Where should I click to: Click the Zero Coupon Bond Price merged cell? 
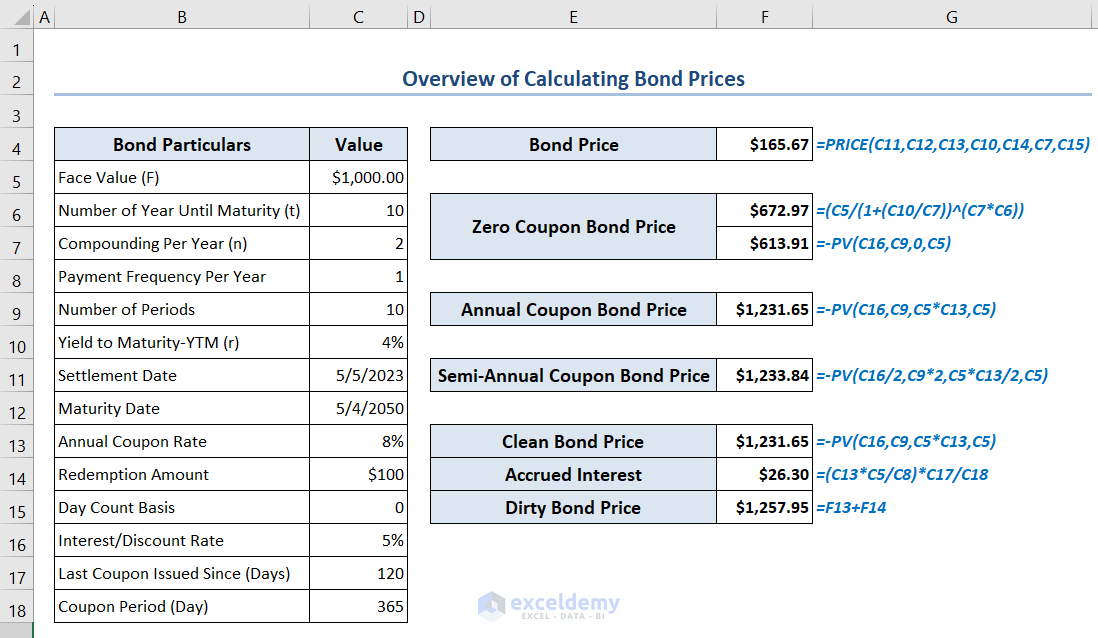[573, 227]
